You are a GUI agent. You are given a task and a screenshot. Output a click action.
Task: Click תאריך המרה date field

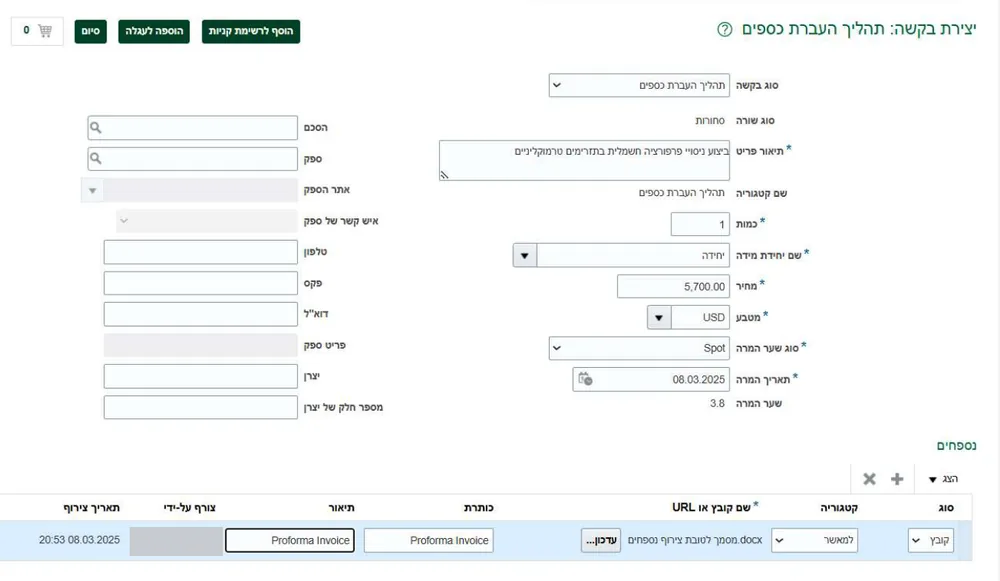click(651, 379)
